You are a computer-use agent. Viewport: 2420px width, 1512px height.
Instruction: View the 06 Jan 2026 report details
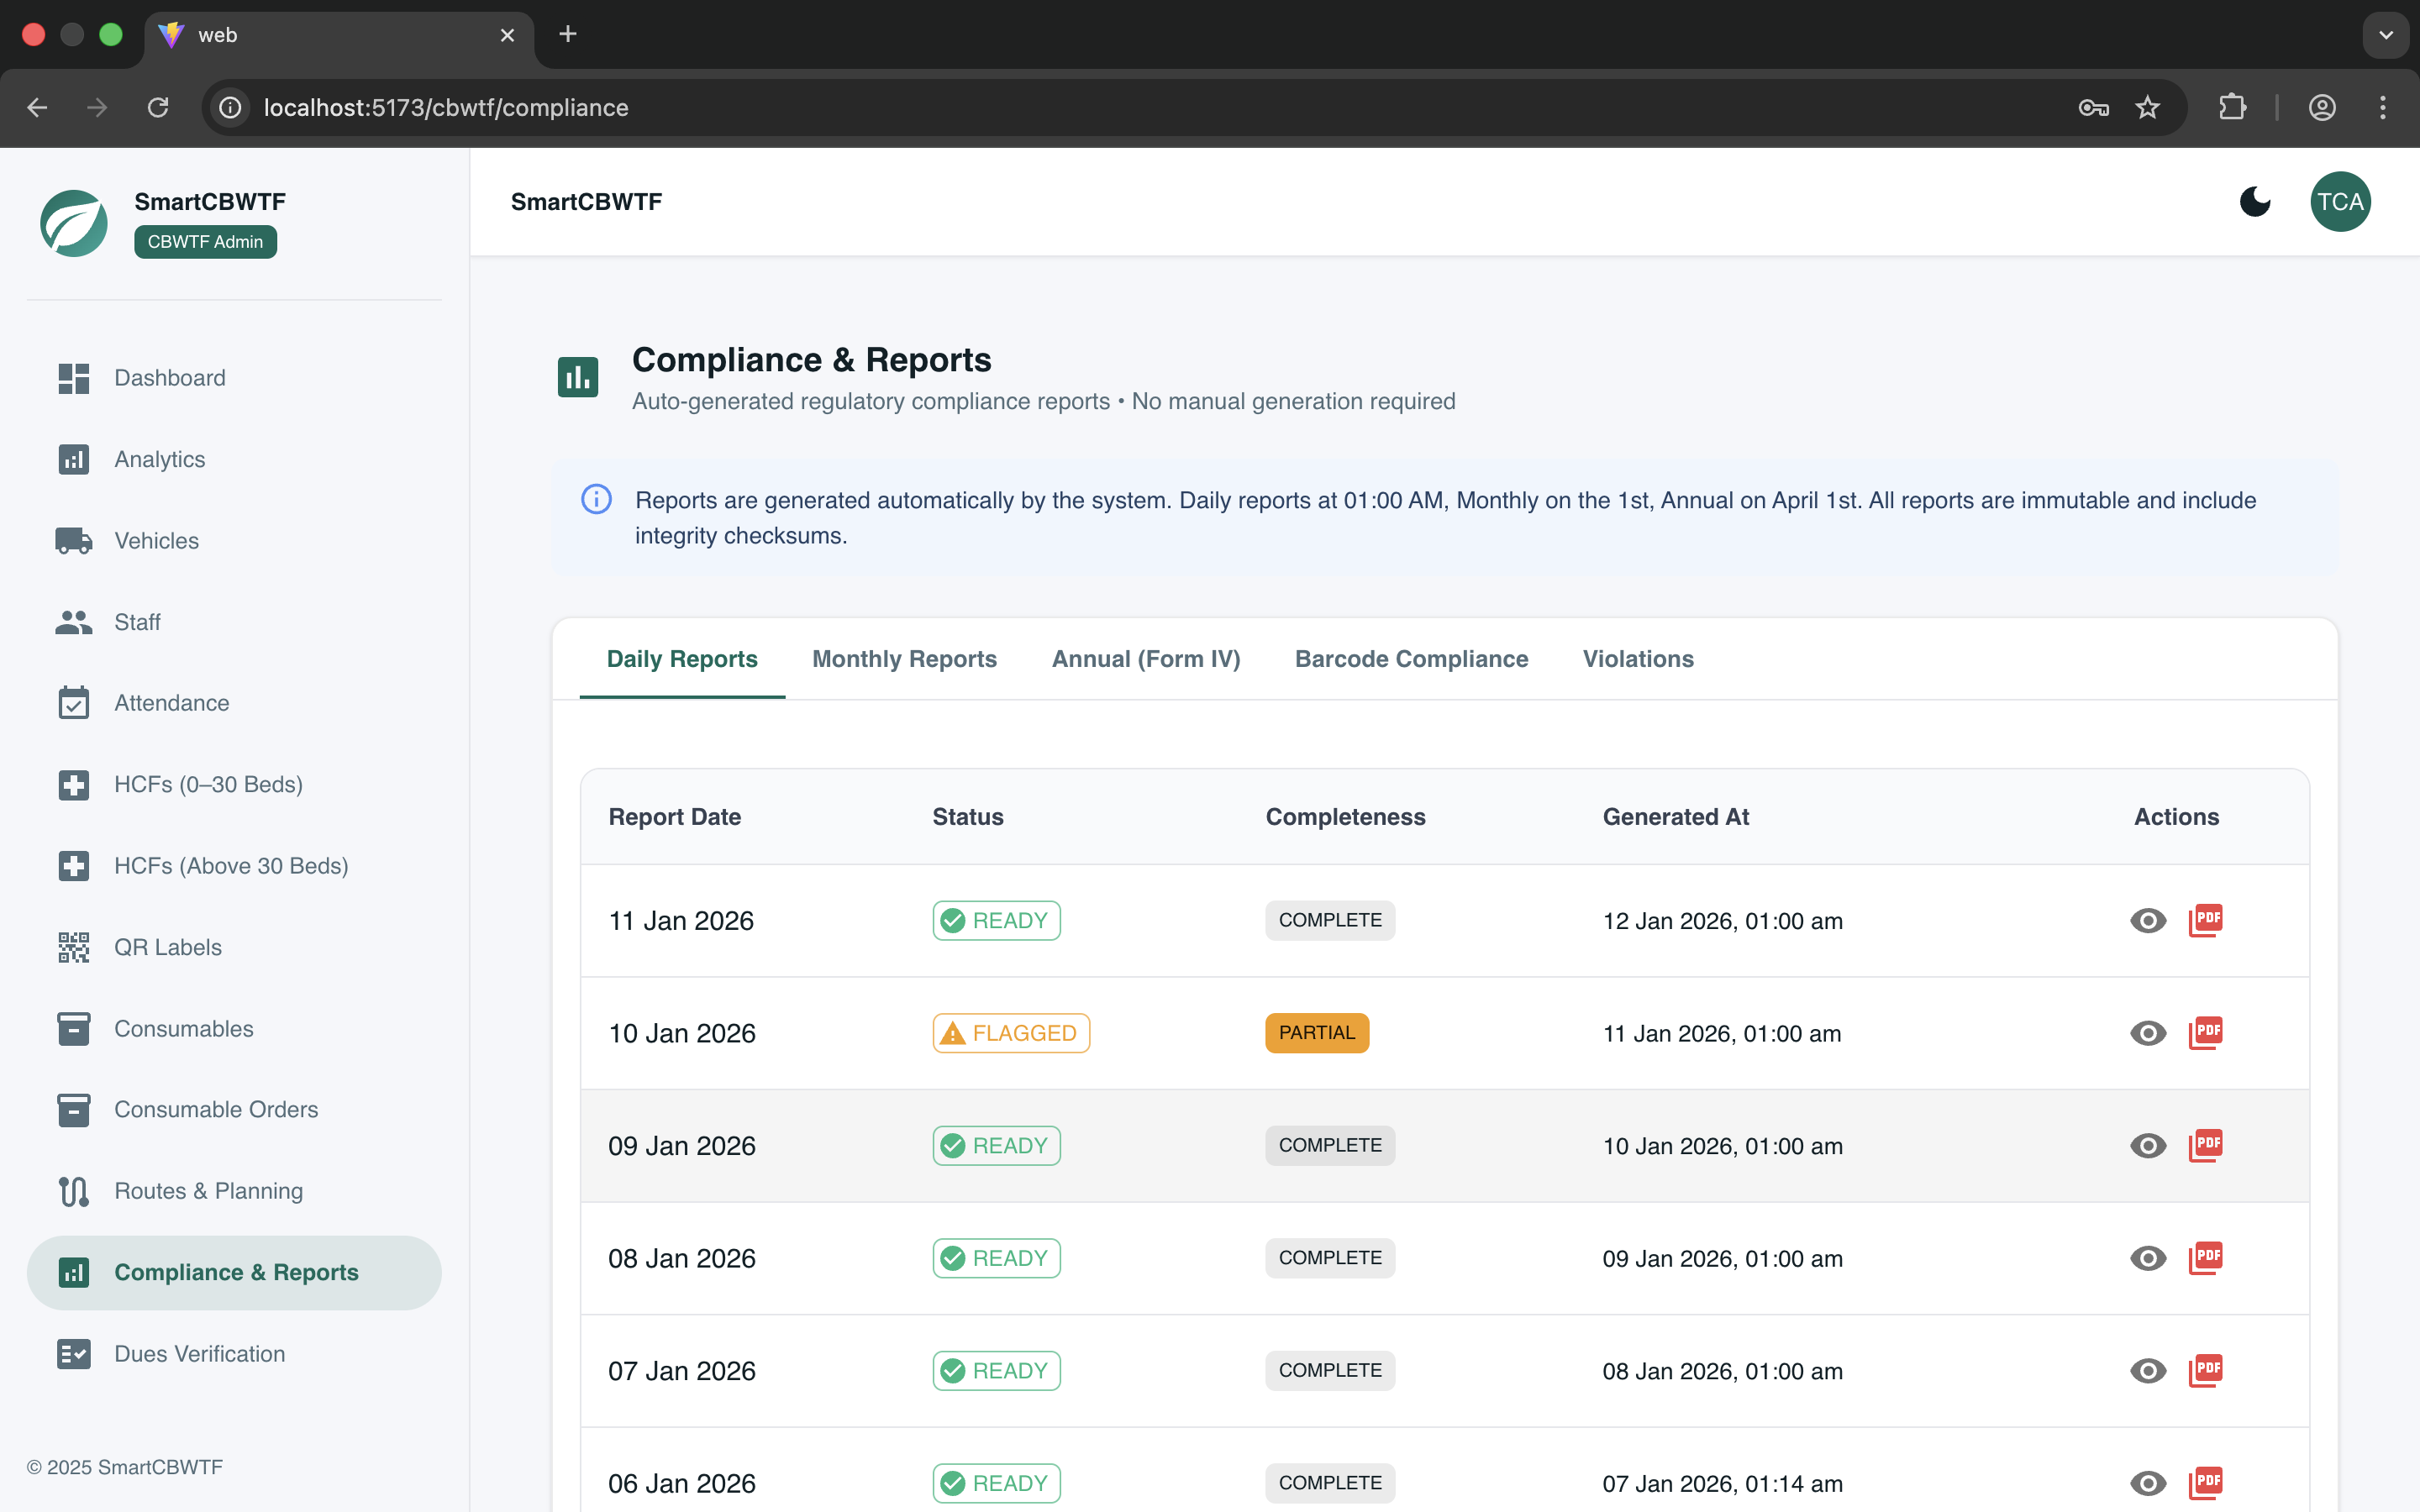coord(2147,1483)
